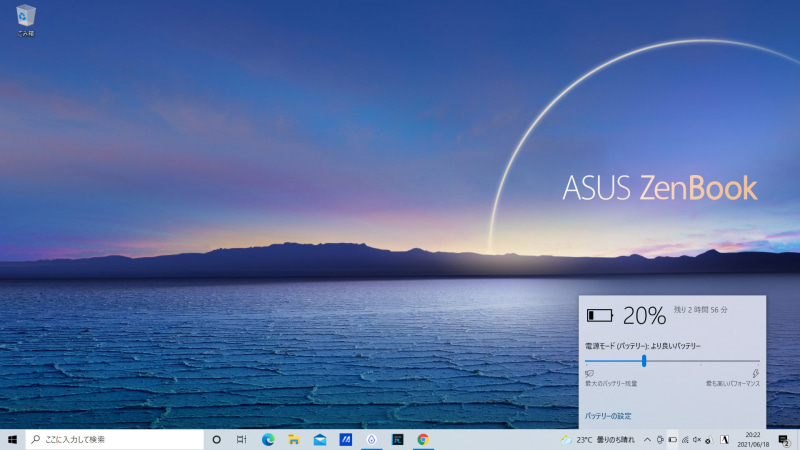
Task: Open バッテリーの設定 link
Action: click(608, 416)
